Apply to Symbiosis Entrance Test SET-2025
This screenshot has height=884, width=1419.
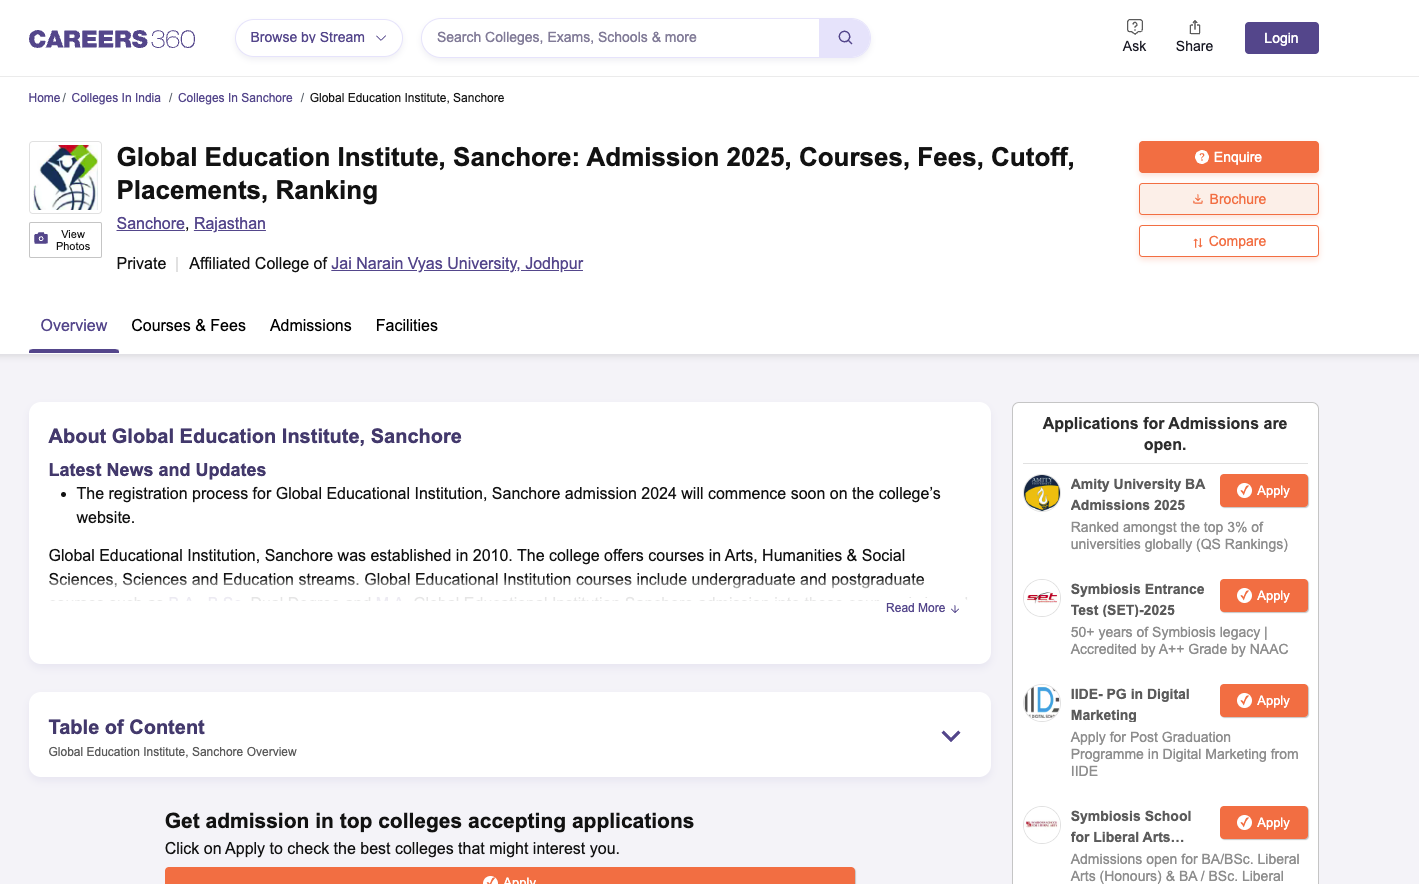point(1263,596)
